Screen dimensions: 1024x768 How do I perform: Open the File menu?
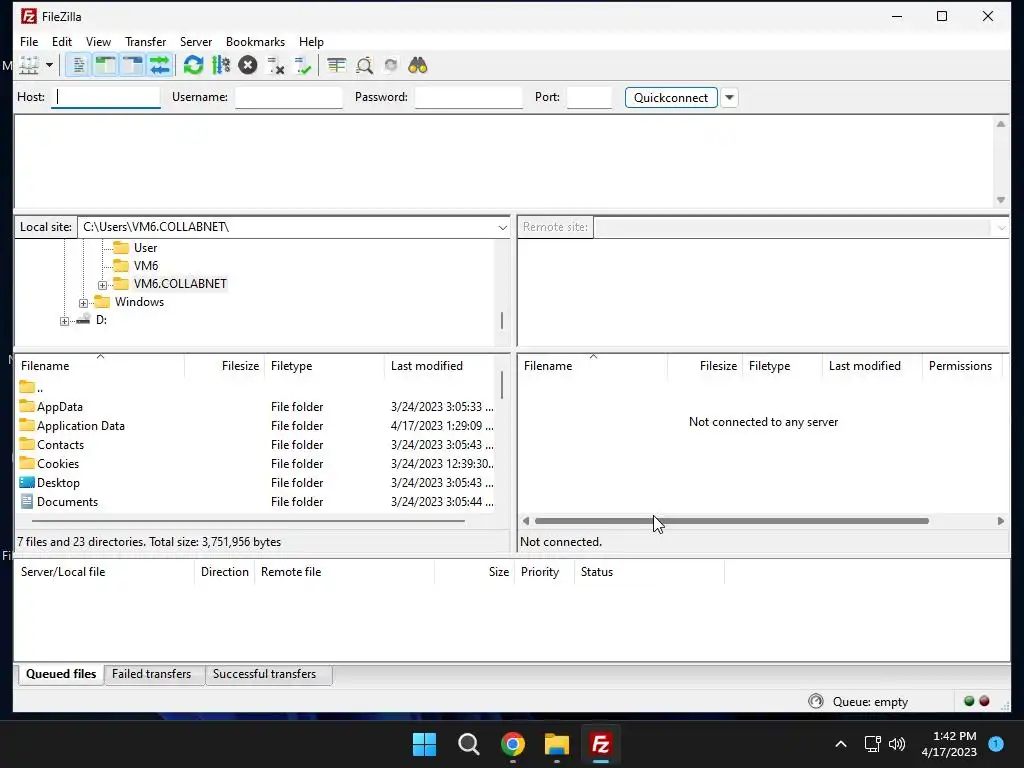coord(29,42)
